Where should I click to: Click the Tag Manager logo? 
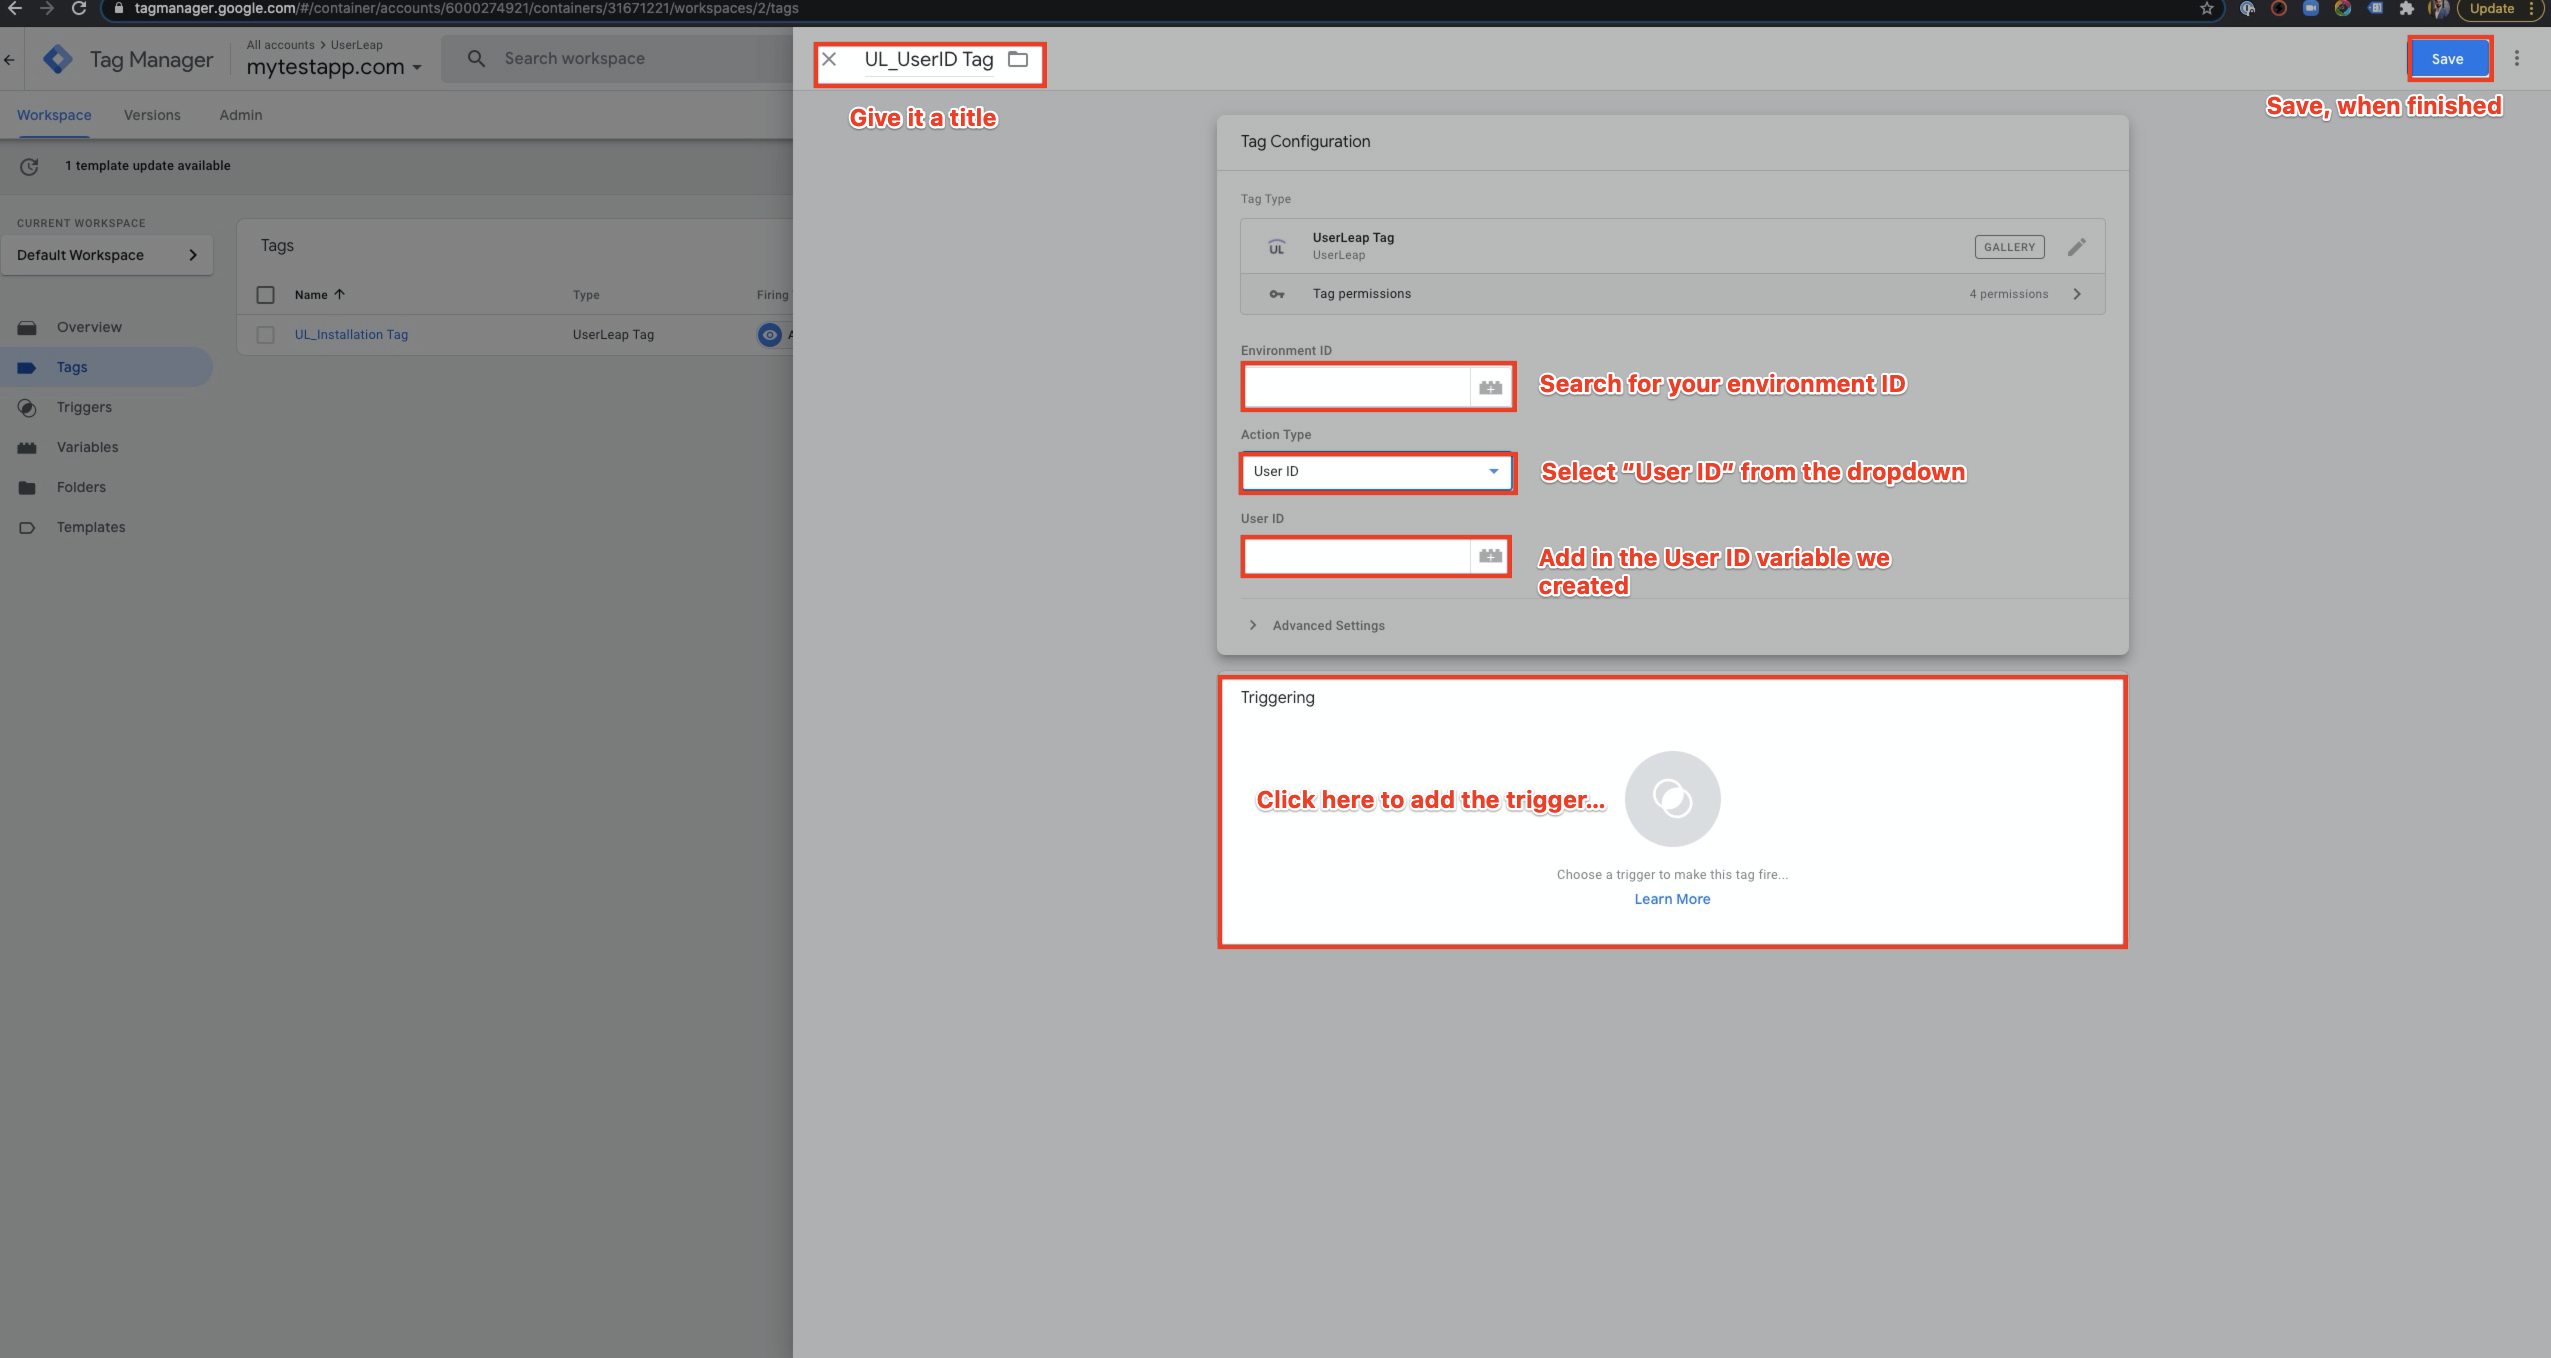pyautogui.click(x=58, y=59)
